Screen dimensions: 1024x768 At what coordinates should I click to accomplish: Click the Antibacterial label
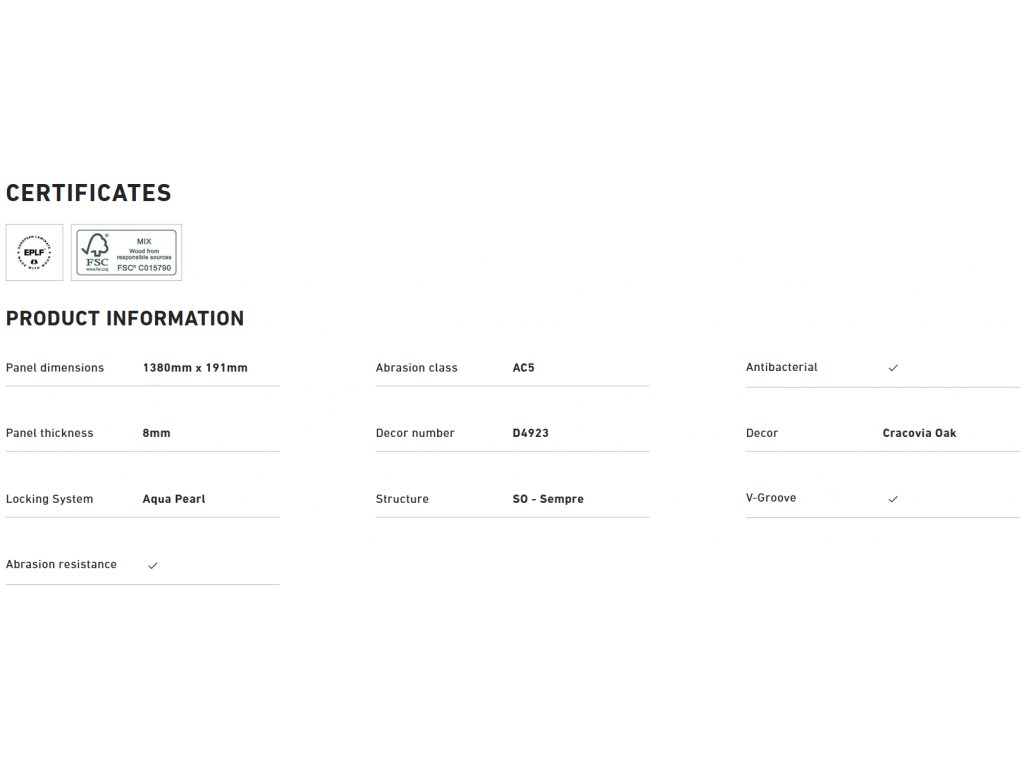pyautogui.click(x=782, y=367)
